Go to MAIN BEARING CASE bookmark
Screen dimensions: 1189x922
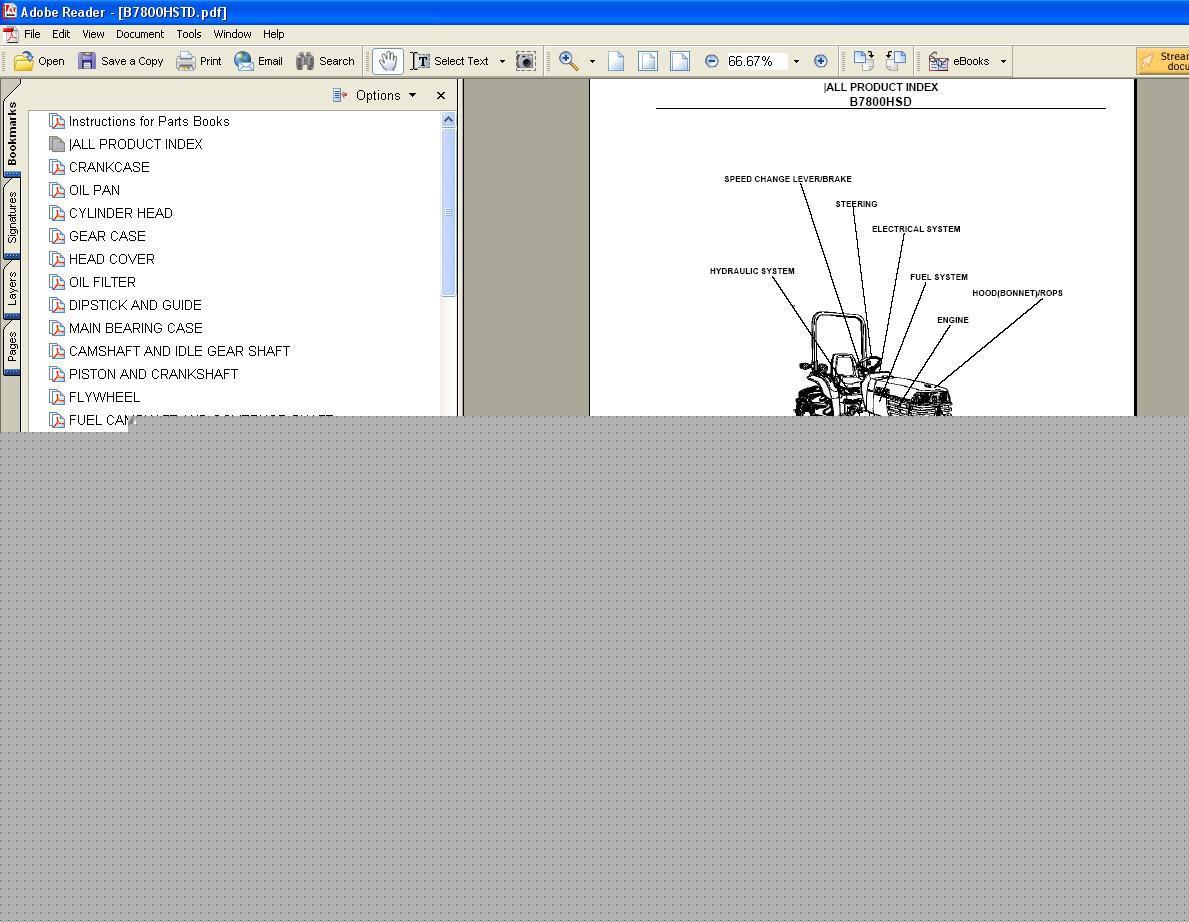(136, 328)
